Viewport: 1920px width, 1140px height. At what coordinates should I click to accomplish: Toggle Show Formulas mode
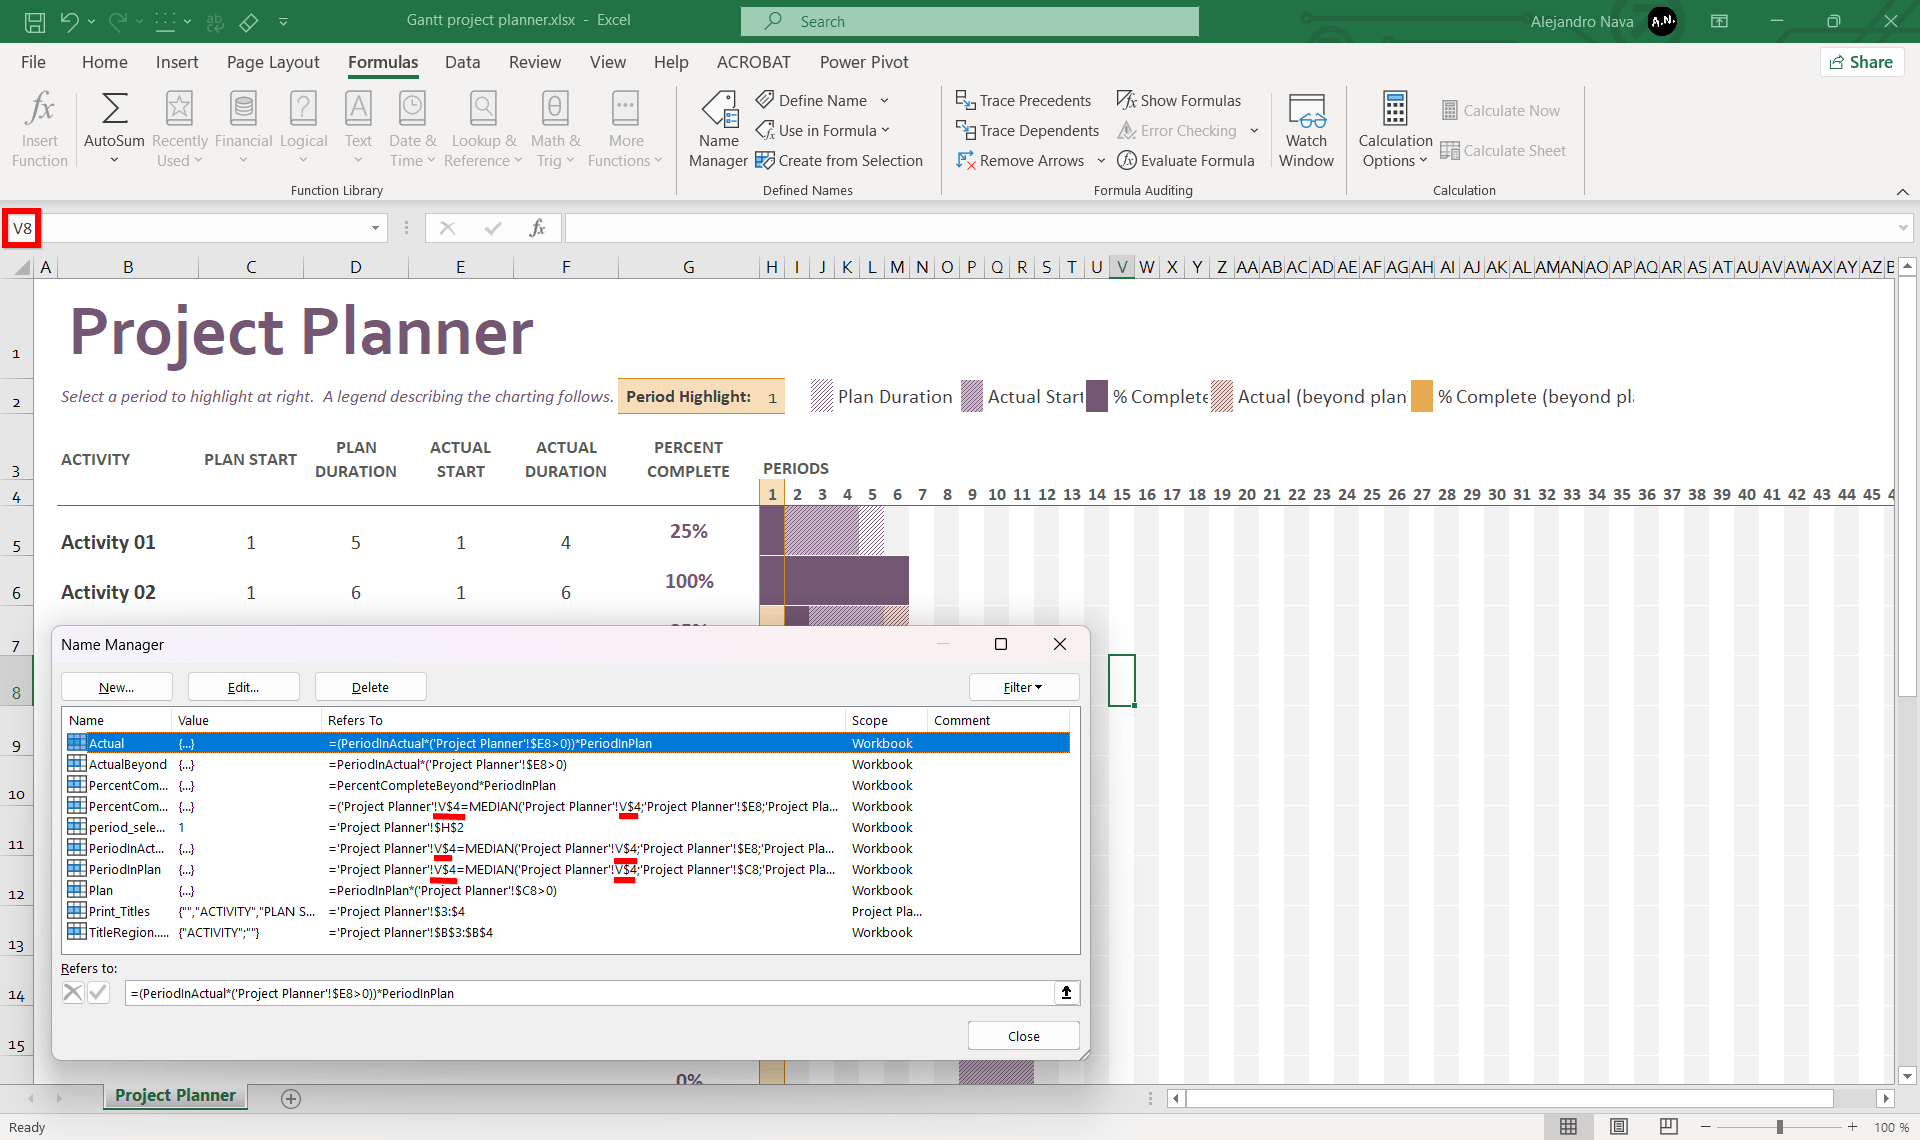[1179, 101]
